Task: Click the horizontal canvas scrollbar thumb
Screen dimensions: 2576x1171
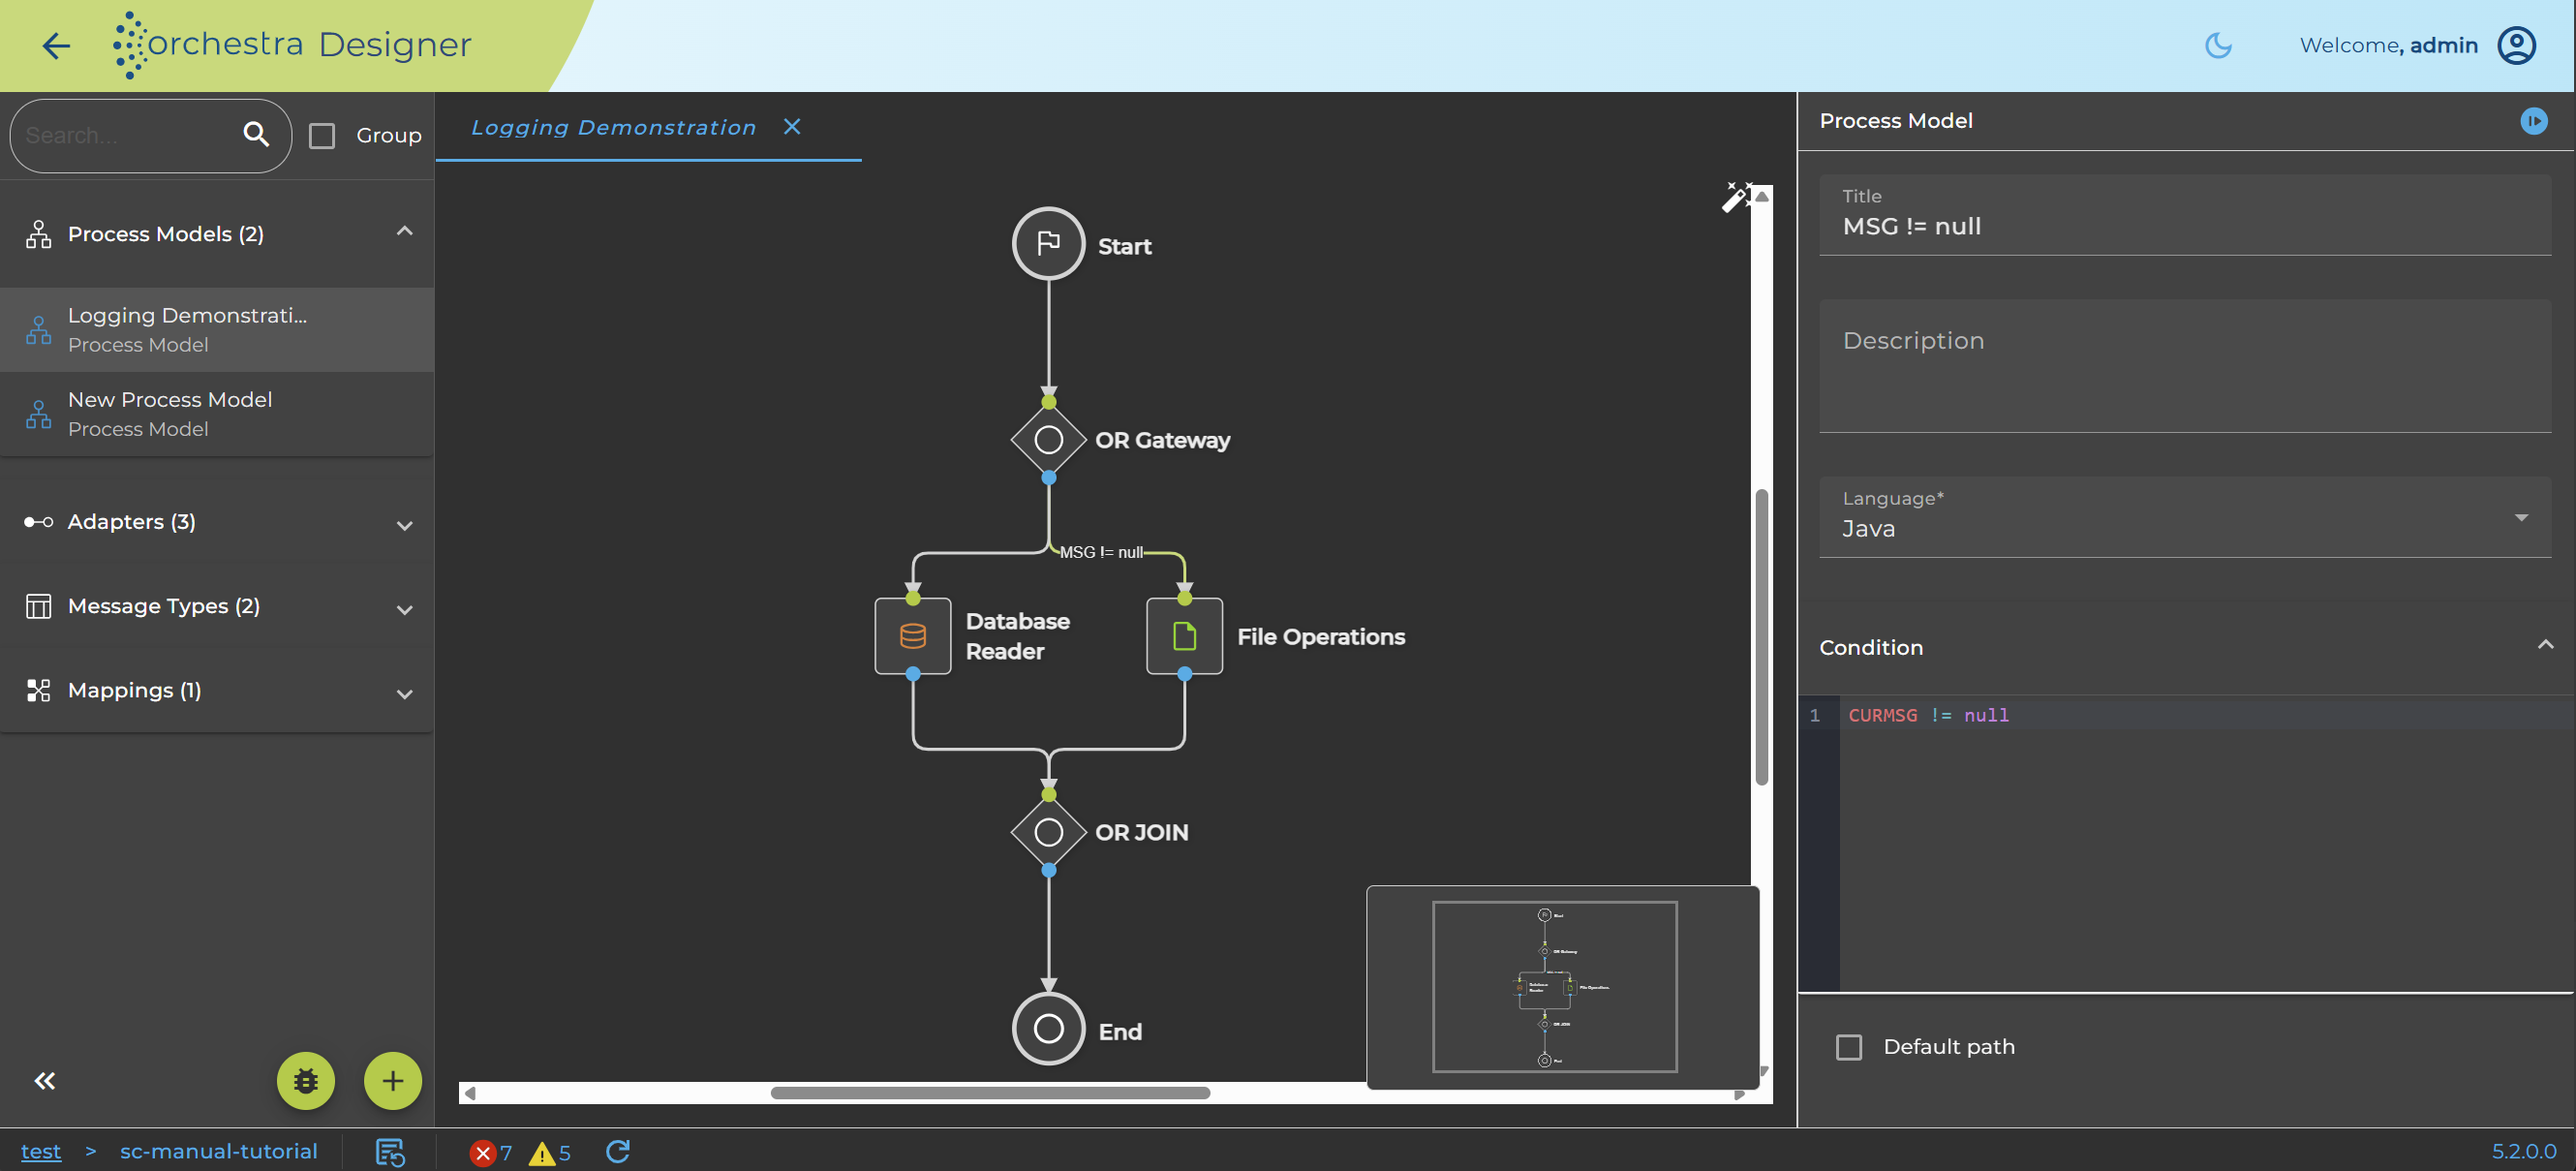Action: pos(990,1093)
